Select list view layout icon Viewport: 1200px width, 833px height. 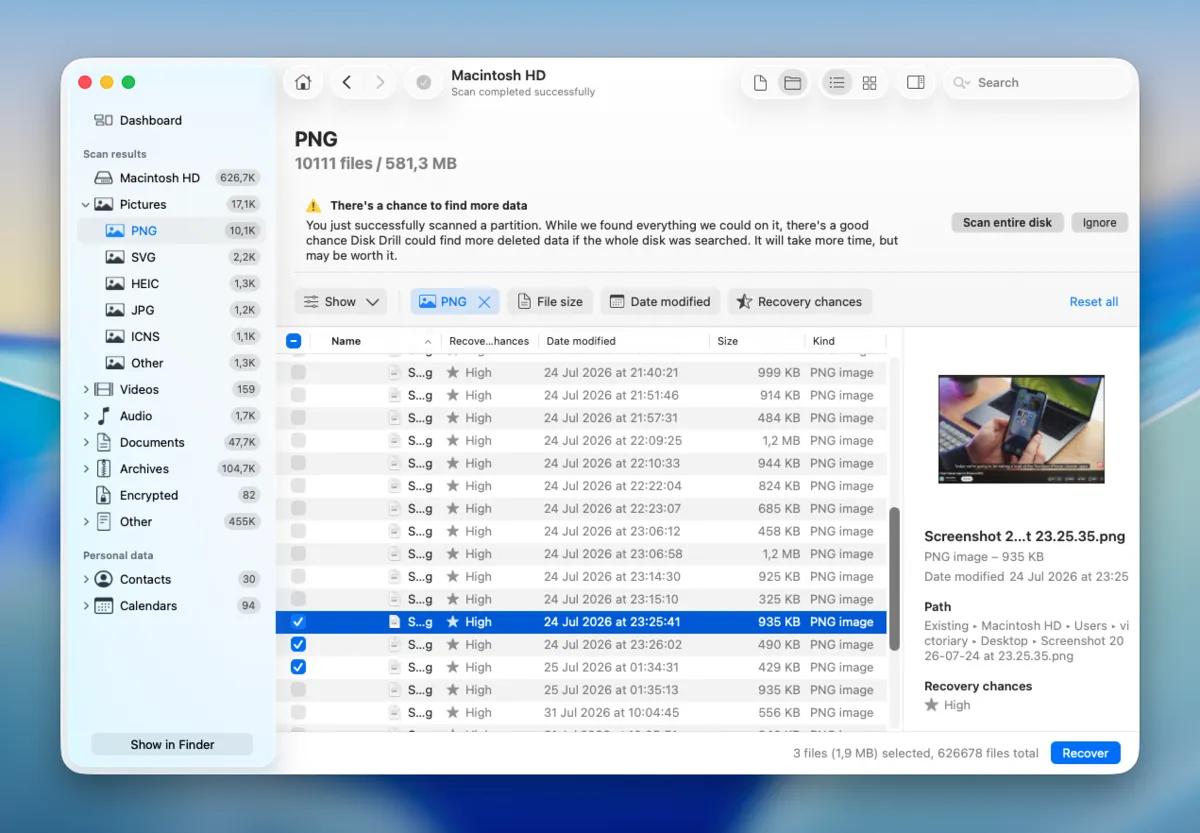tap(837, 83)
